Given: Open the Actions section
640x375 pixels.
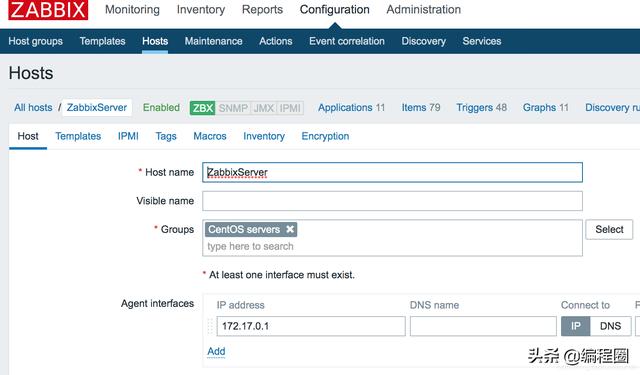Looking at the screenshot, I should coord(276,41).
